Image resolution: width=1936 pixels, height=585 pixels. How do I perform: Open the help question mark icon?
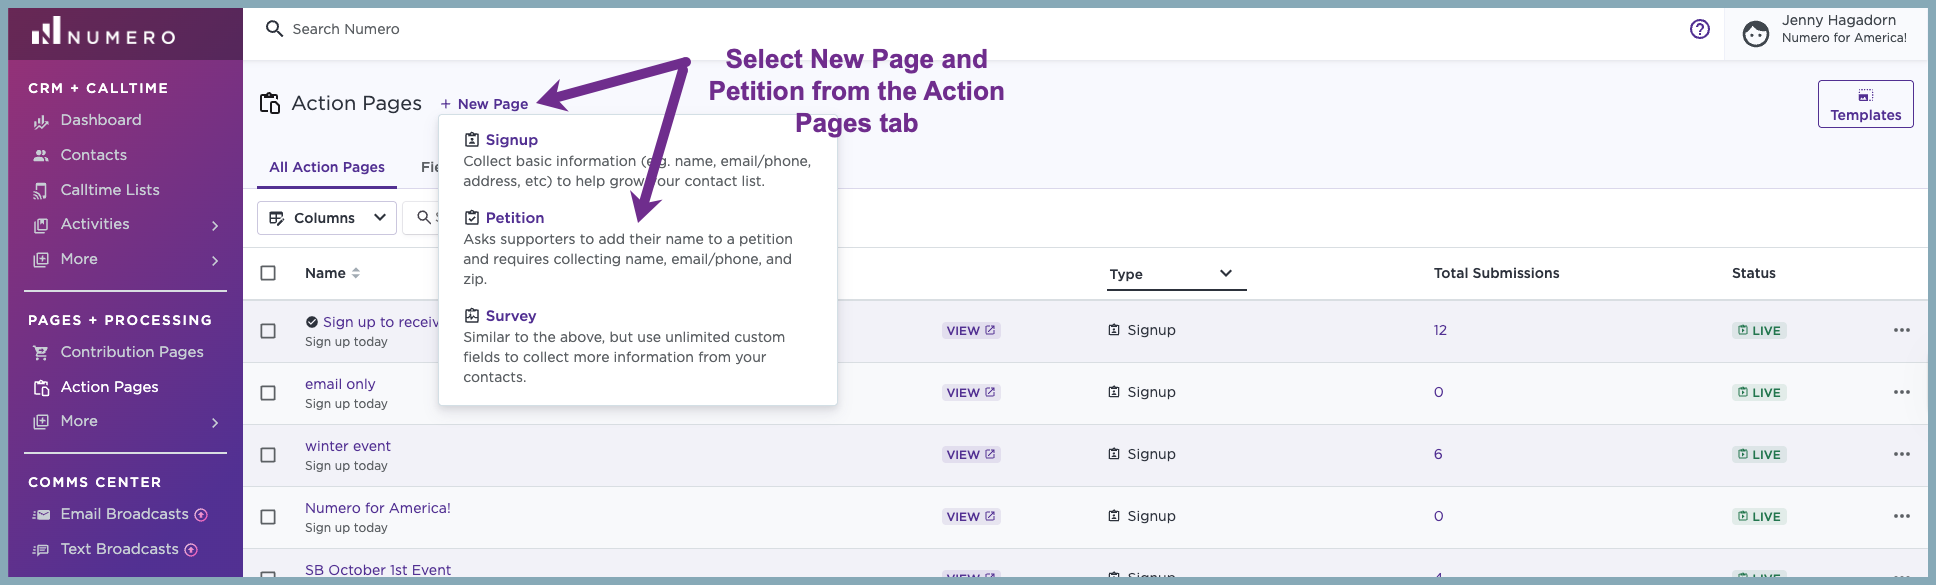pos(1699,29)
